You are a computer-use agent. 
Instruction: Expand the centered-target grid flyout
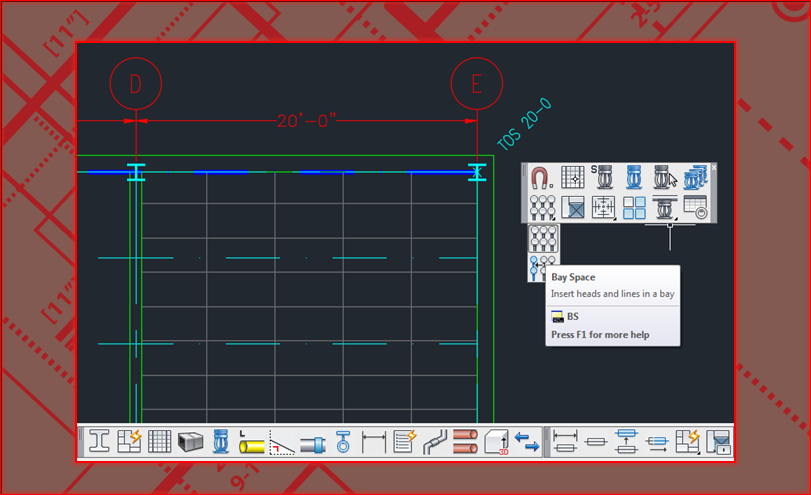(x=612, y=218)
